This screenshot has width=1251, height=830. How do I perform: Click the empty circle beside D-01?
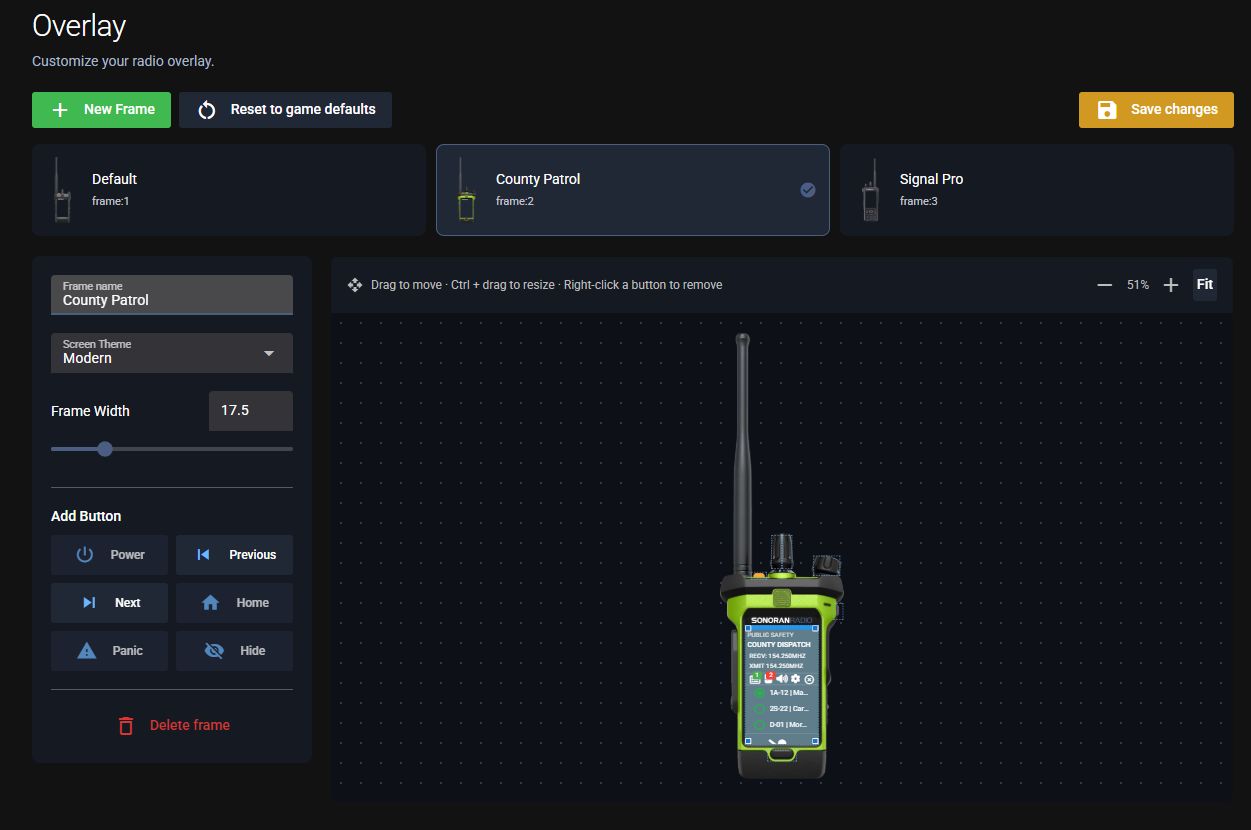760,724
